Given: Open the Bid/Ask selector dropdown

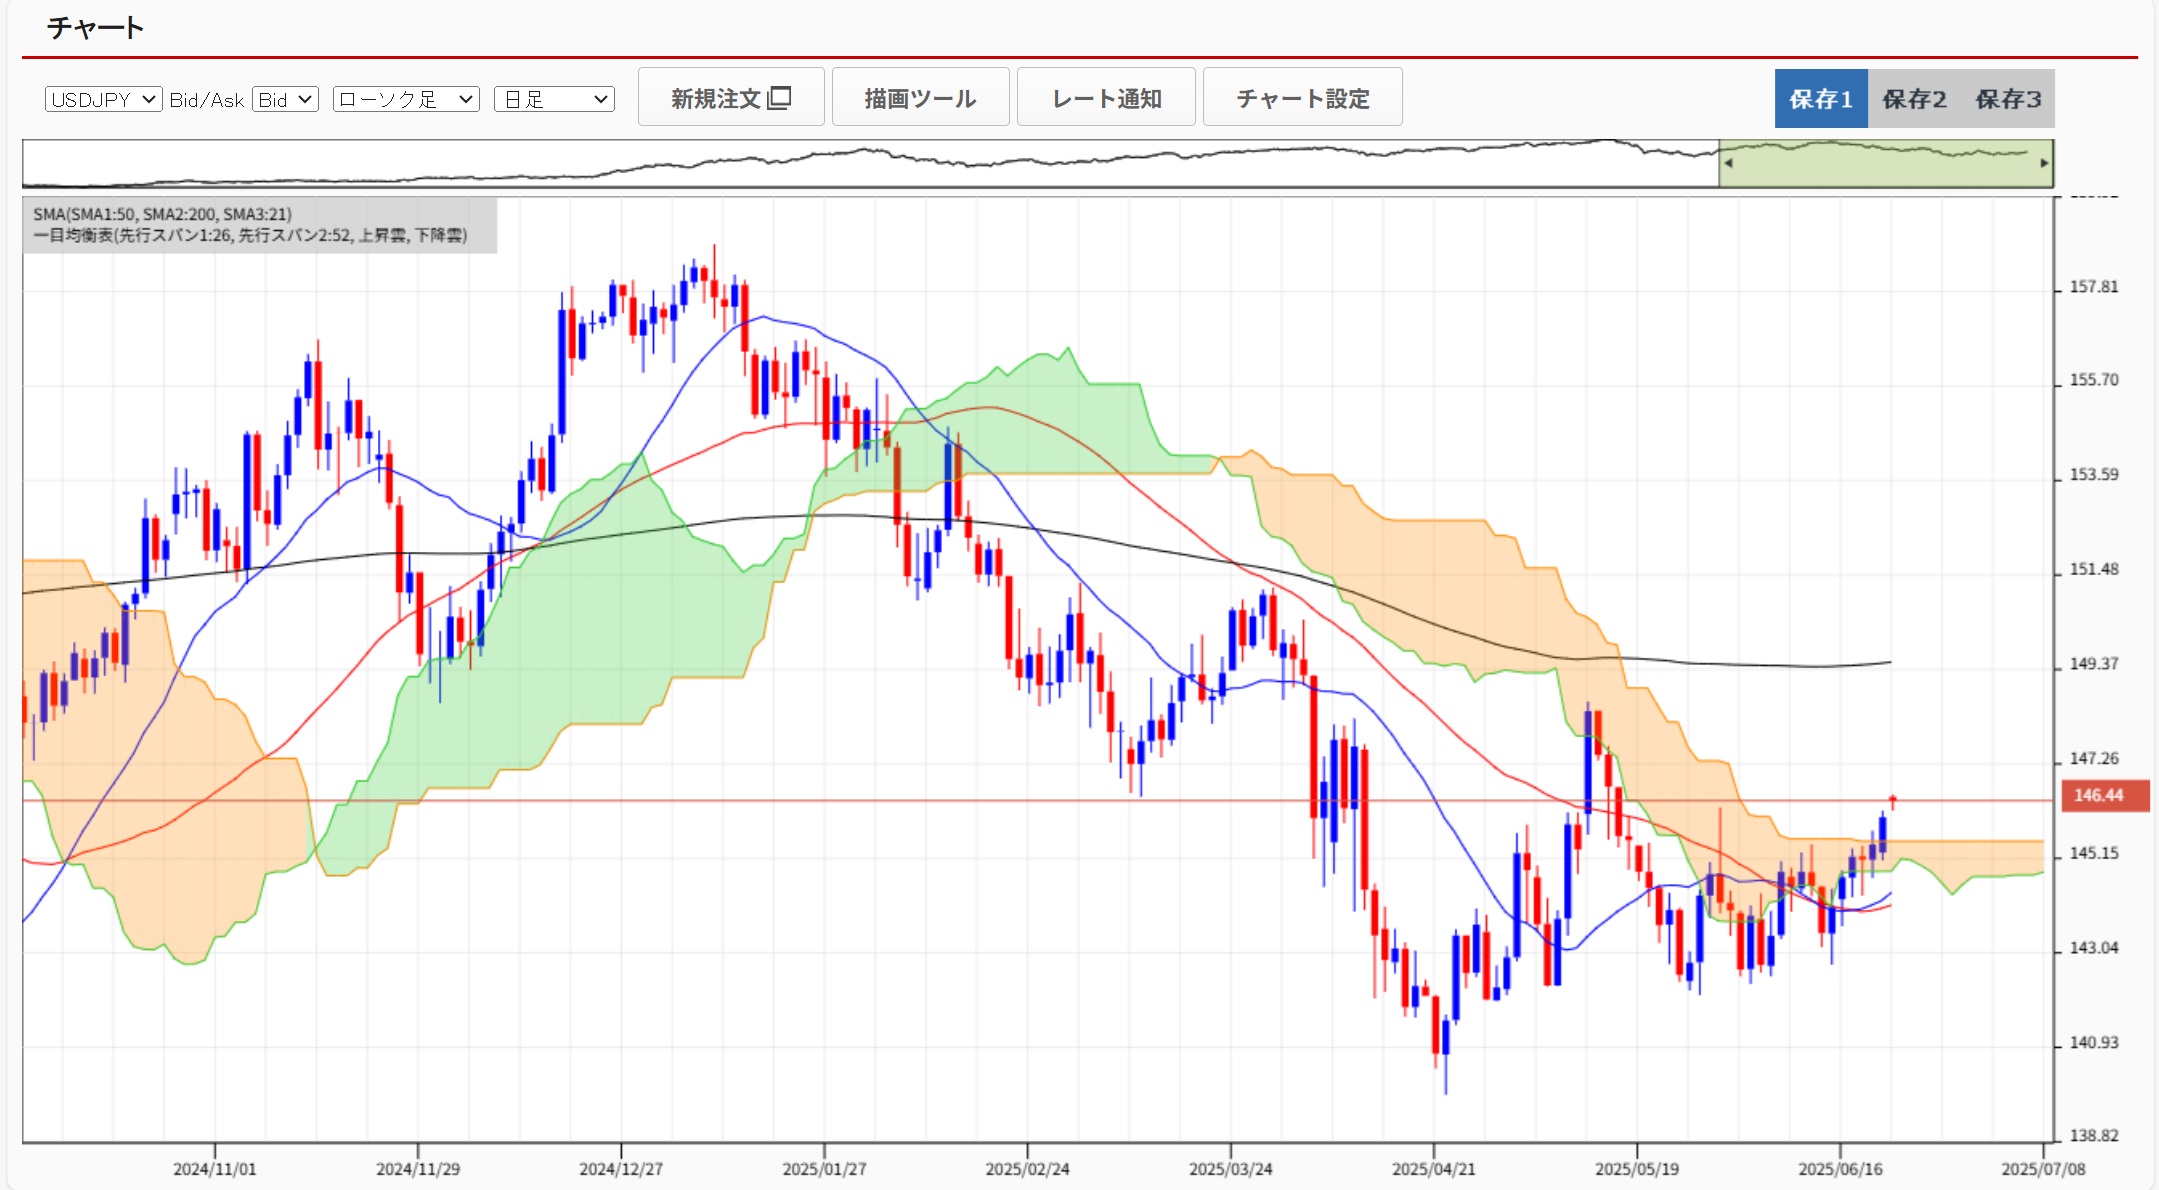Looking at the screenshot, I should click(285, 99).
